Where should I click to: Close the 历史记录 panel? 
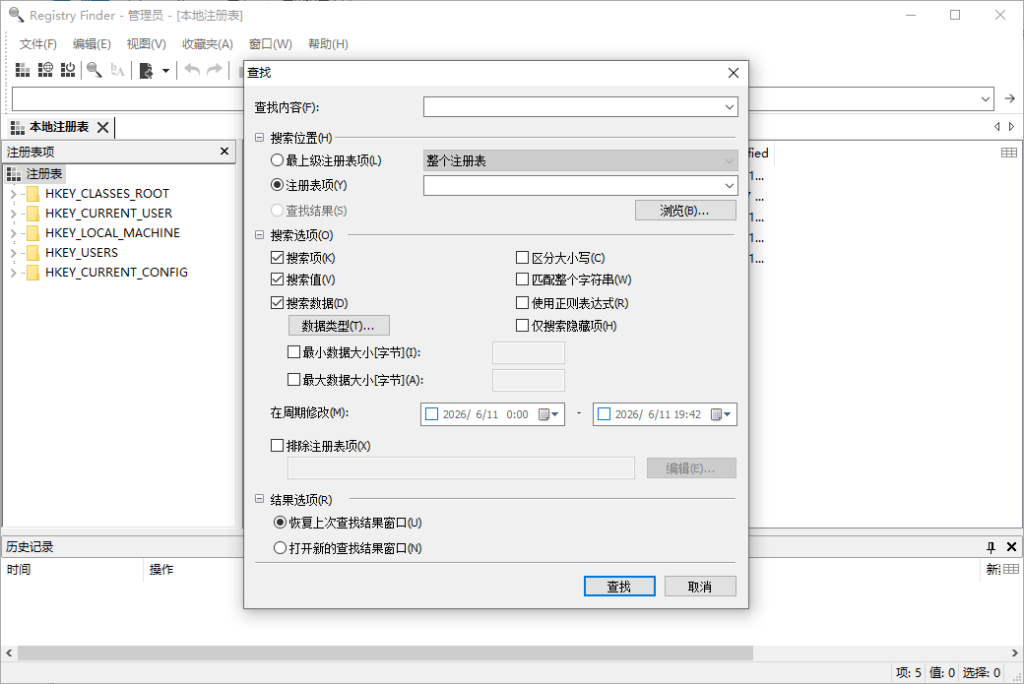(1012, 547)
